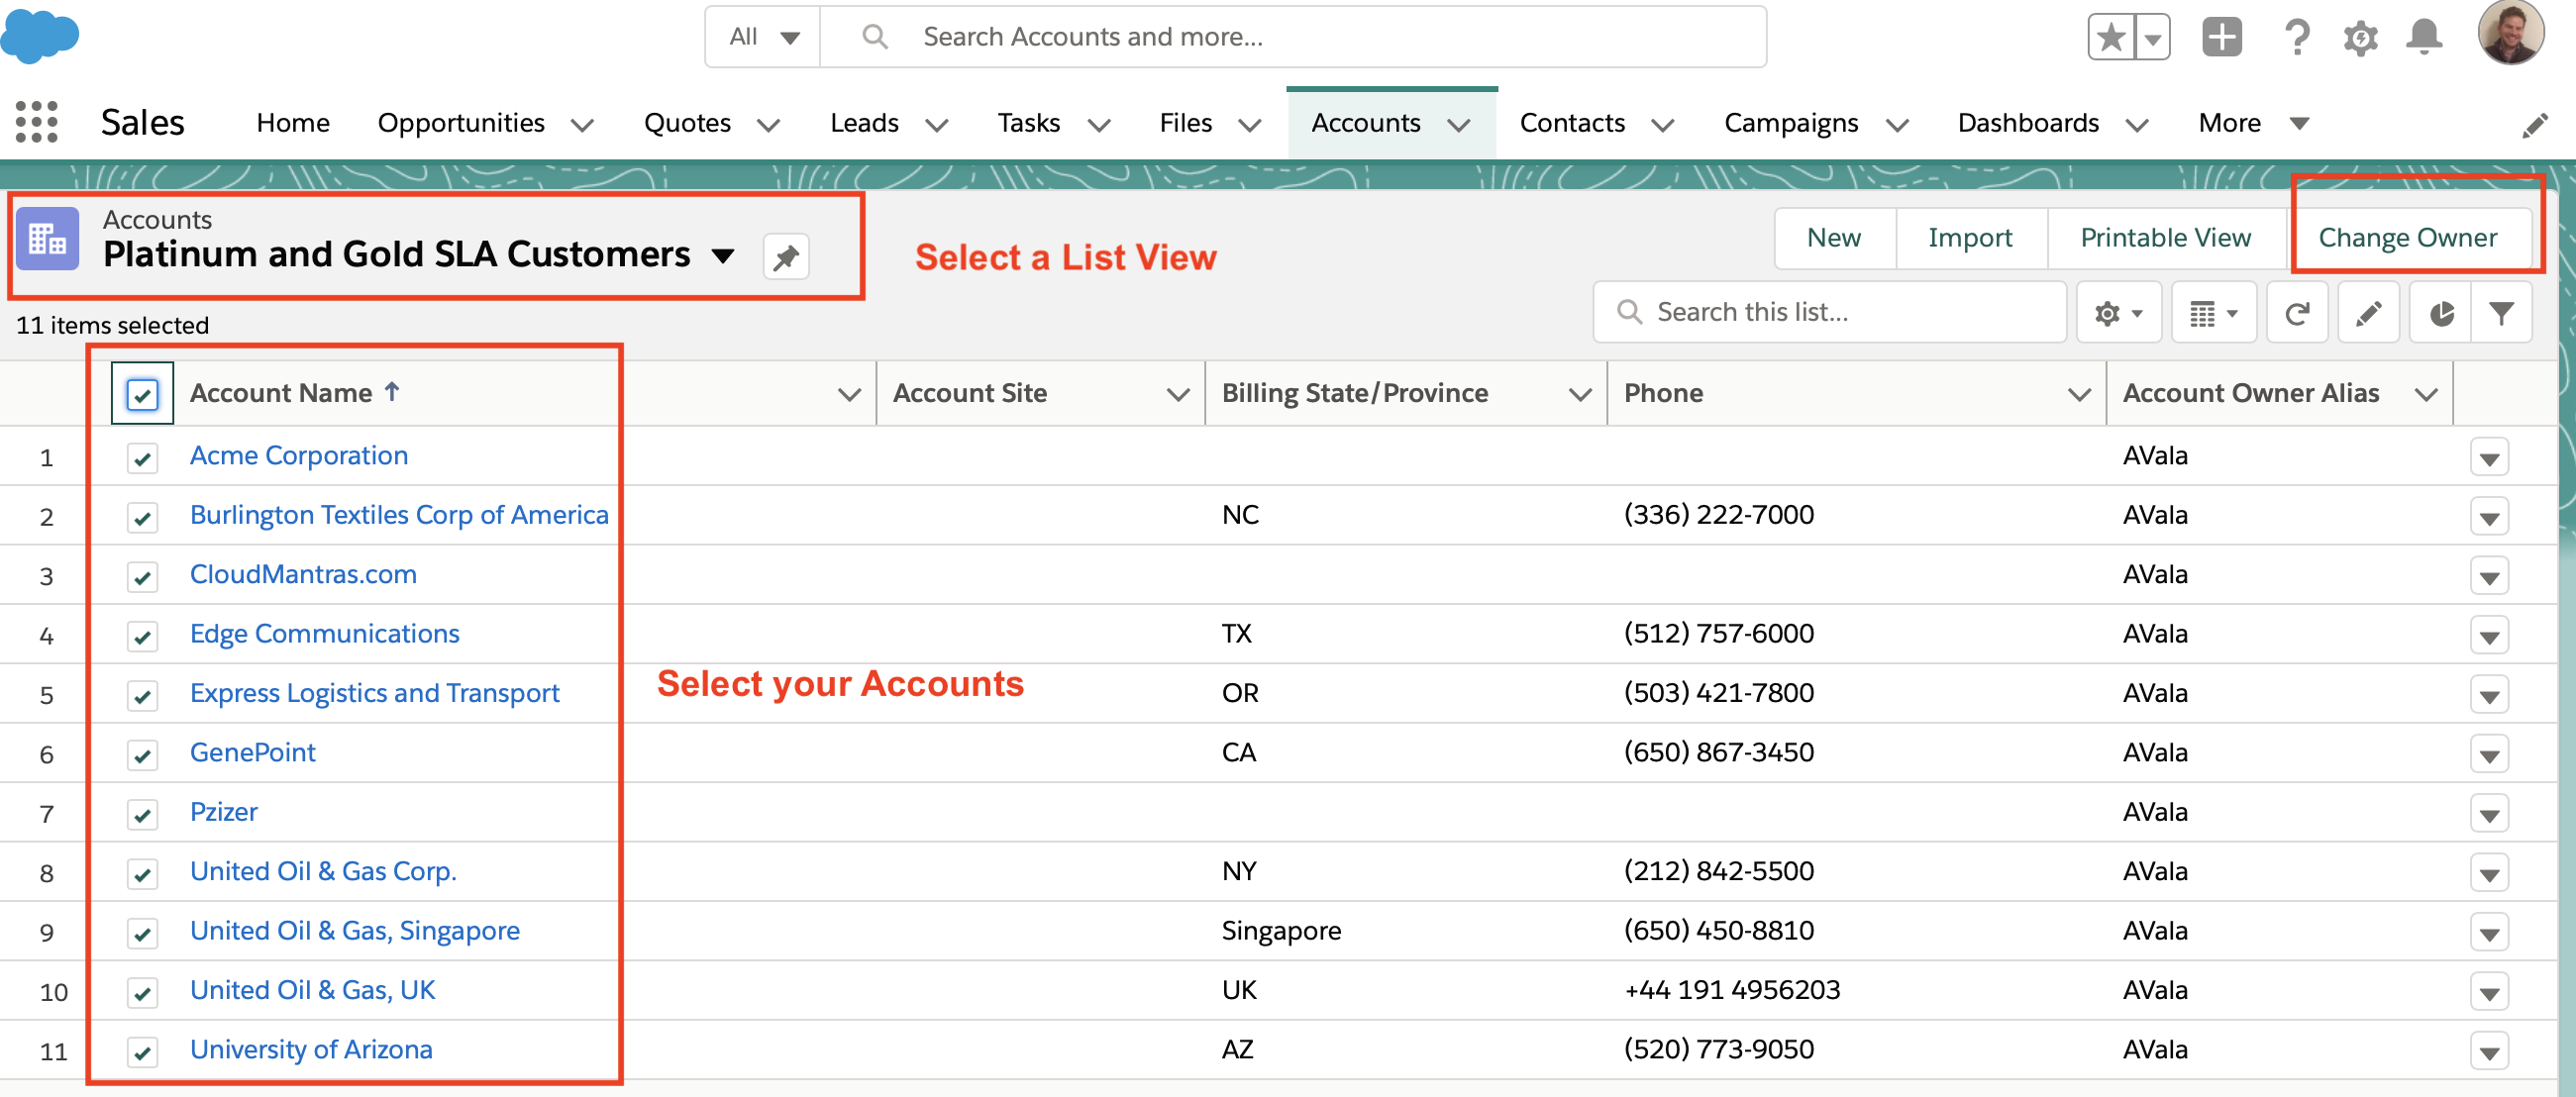This screenshot has width=2576, height=1097.
Task: Open Setup gear in global header
Action: (2360, 38)
